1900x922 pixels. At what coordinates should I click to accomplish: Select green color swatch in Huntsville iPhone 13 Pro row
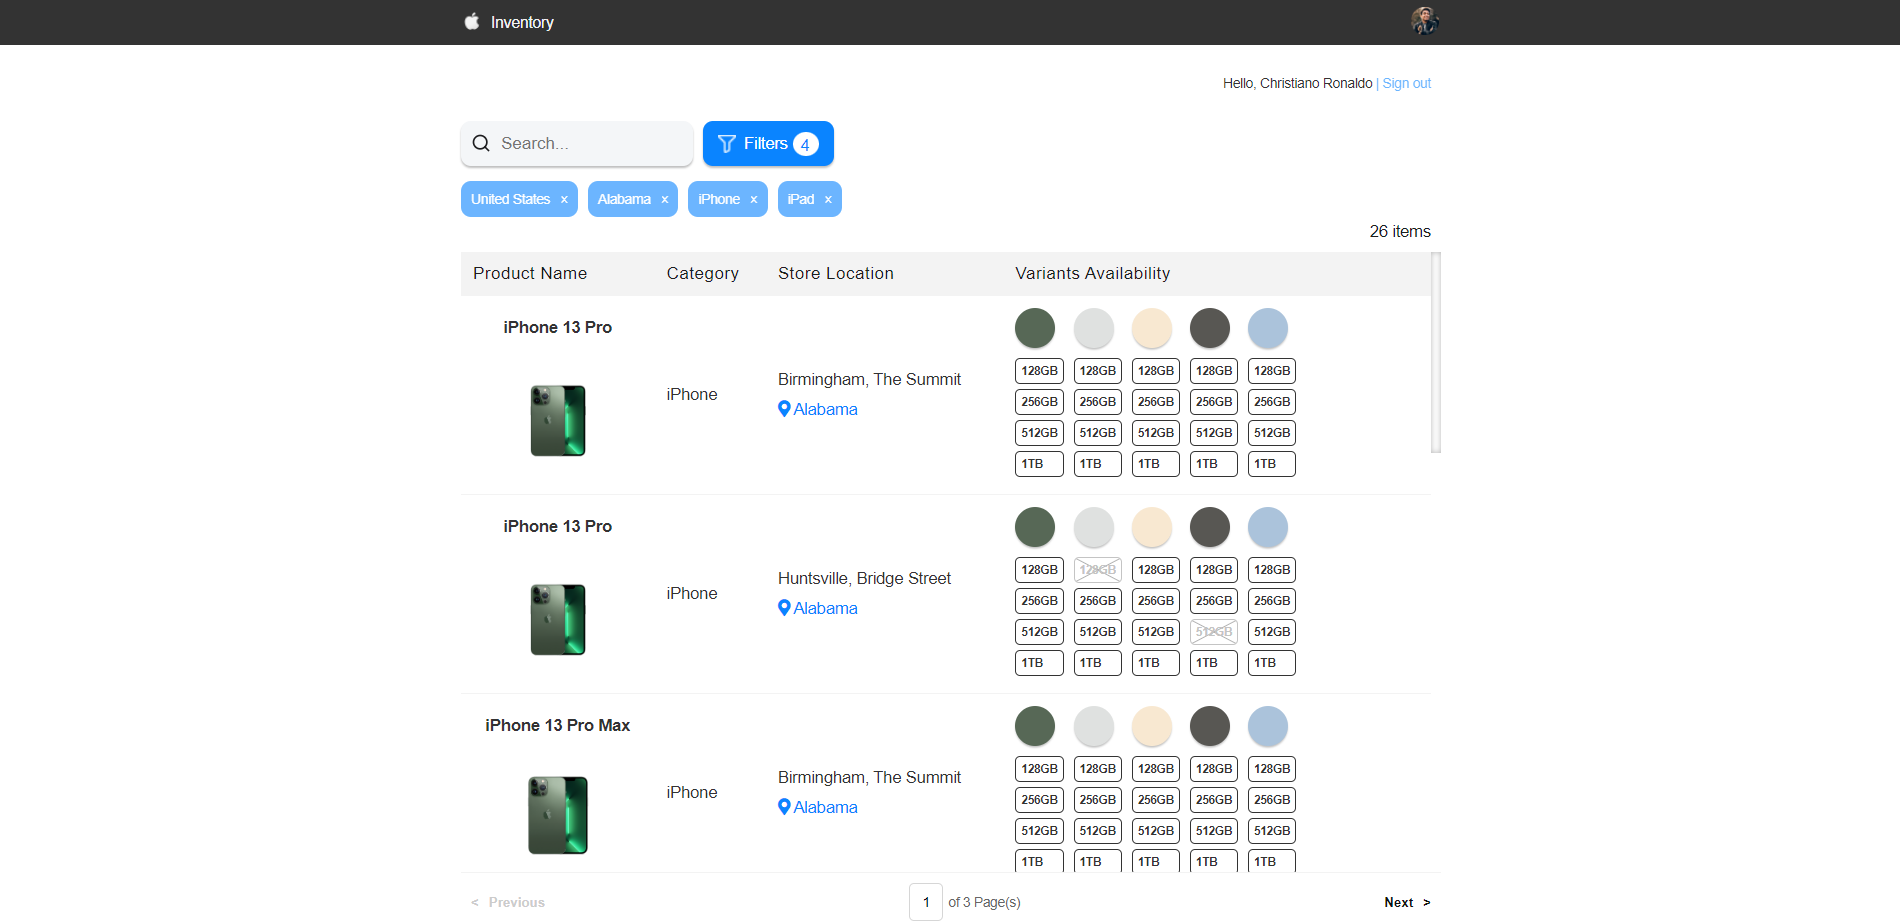click(x=1035, y=527)
